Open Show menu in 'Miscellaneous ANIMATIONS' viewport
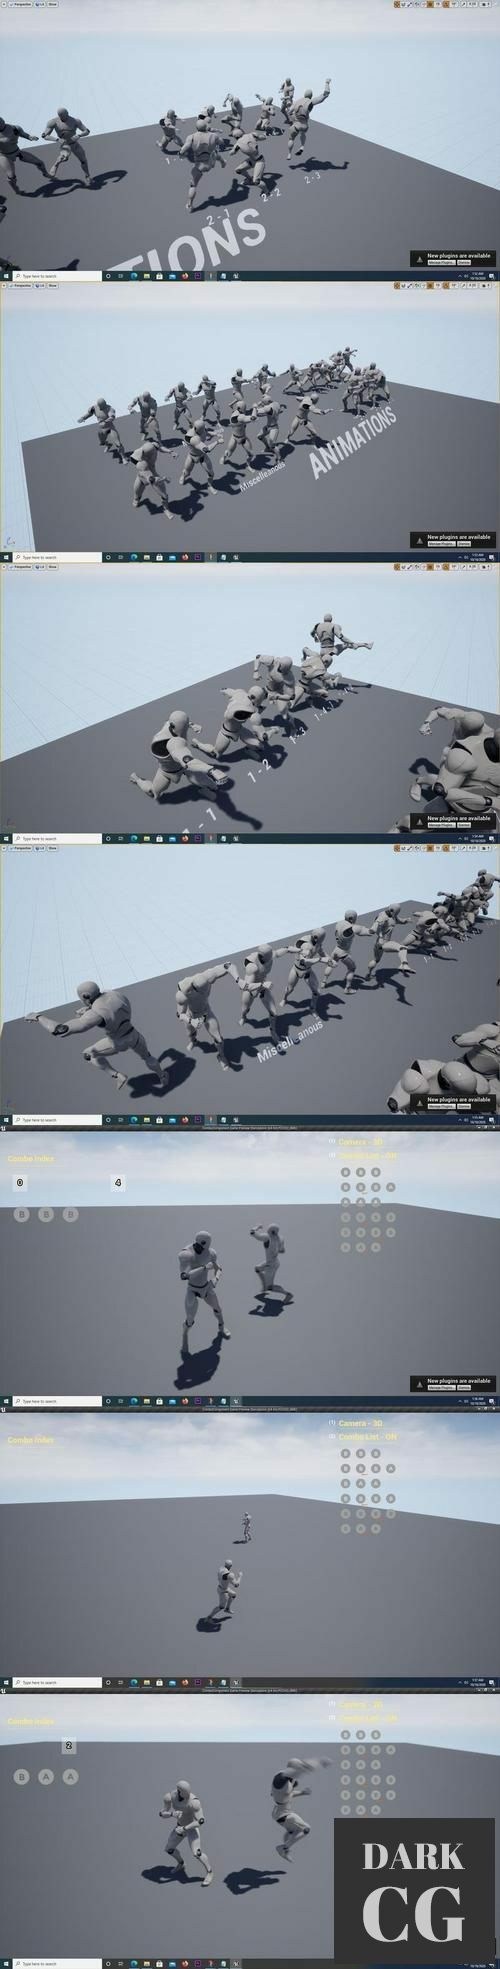The width and height of the screenshot is (500, 1969). pyautogui.click(x=53, y=286)
